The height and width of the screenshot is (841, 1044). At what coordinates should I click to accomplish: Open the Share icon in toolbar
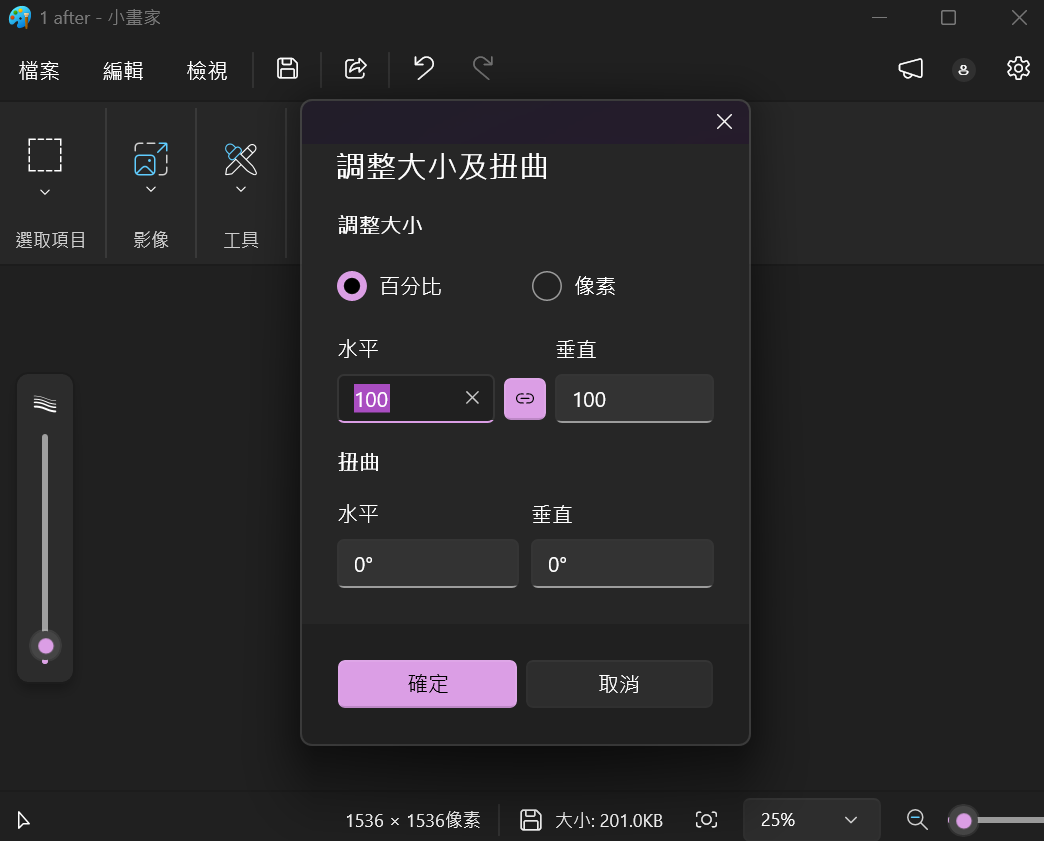pyautogui.click(x=356, y=69)
